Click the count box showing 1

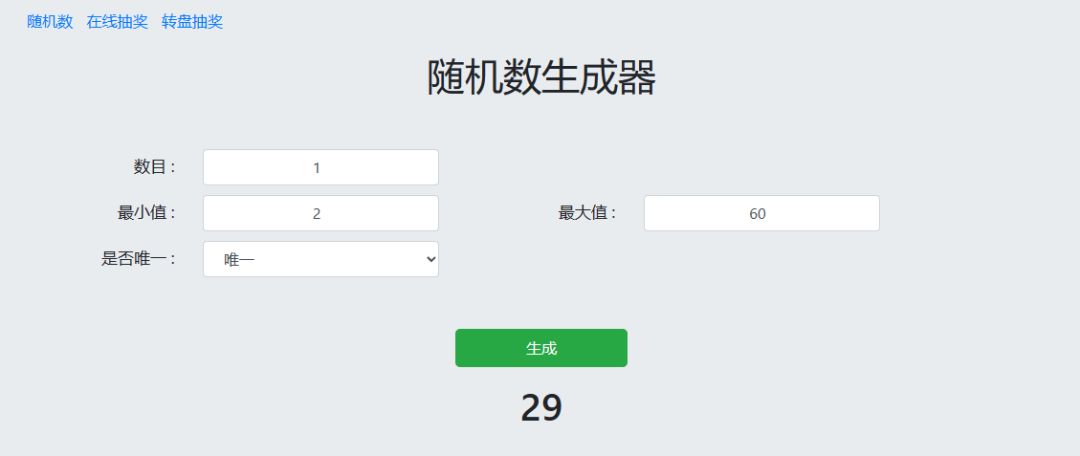(316, 167)
